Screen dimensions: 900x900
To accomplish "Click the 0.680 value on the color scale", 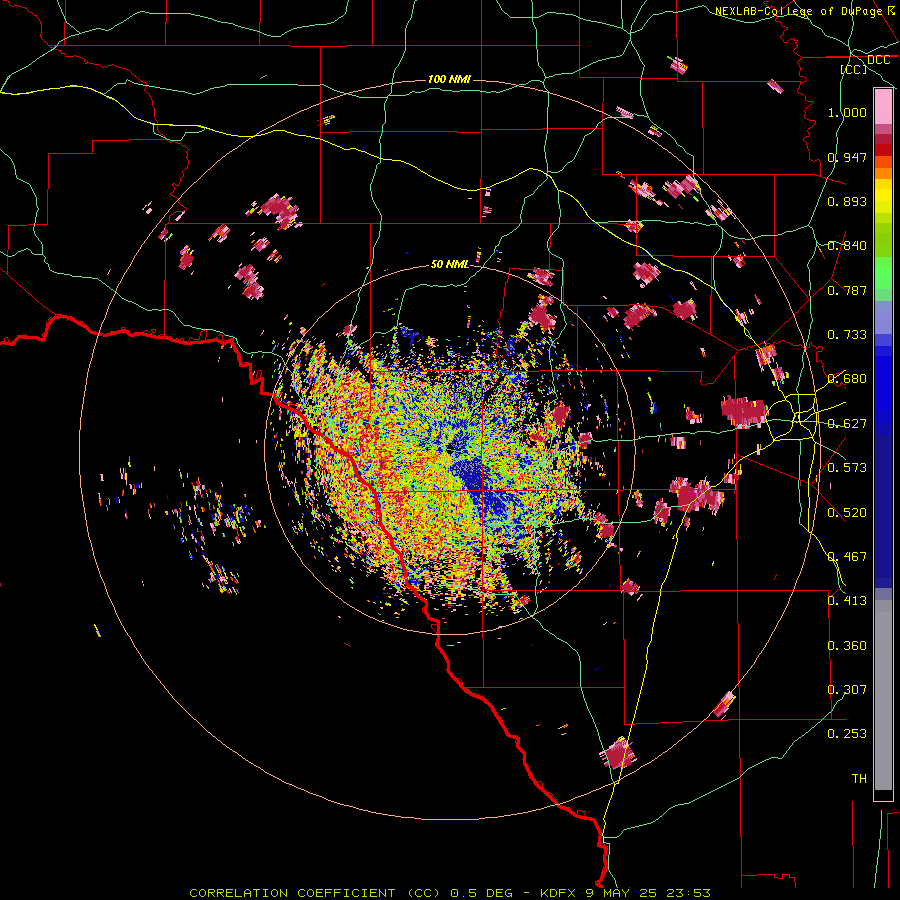I will click(847, 379).
